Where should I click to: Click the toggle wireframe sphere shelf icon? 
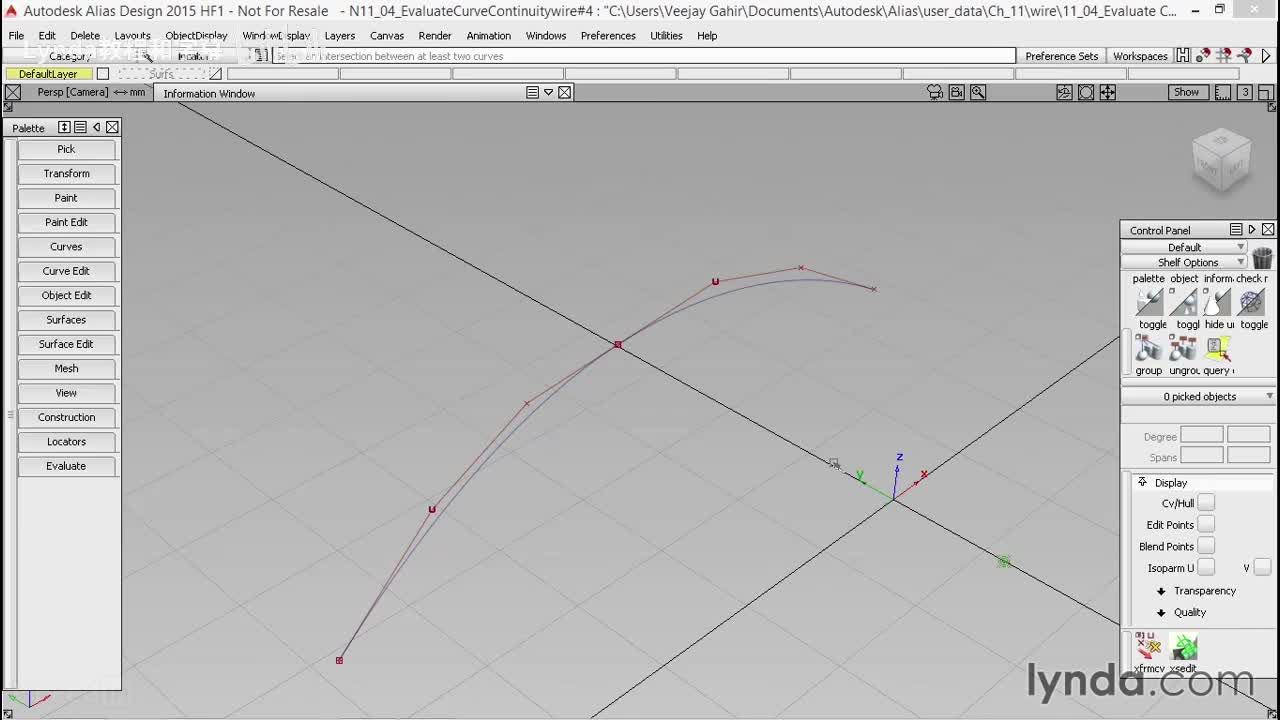(x=1251, y=301)
